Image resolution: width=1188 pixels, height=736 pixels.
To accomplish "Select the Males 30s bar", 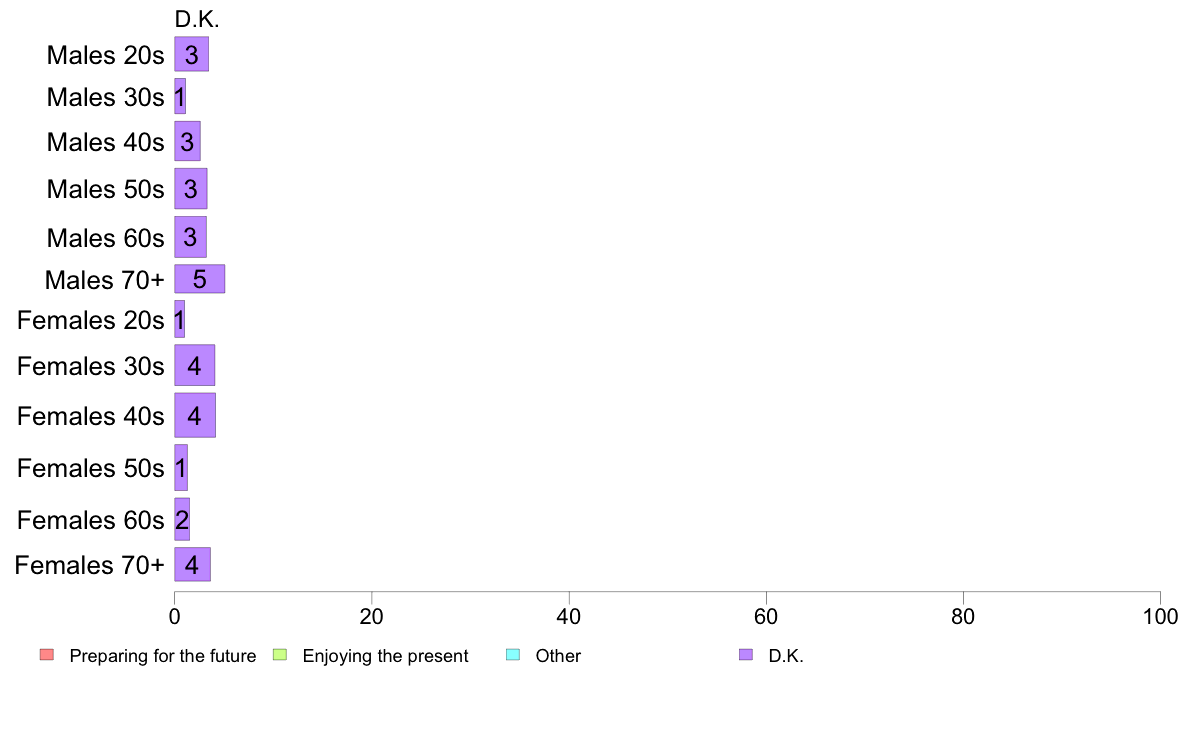I will pyautogui.click(x=180, y=96).
